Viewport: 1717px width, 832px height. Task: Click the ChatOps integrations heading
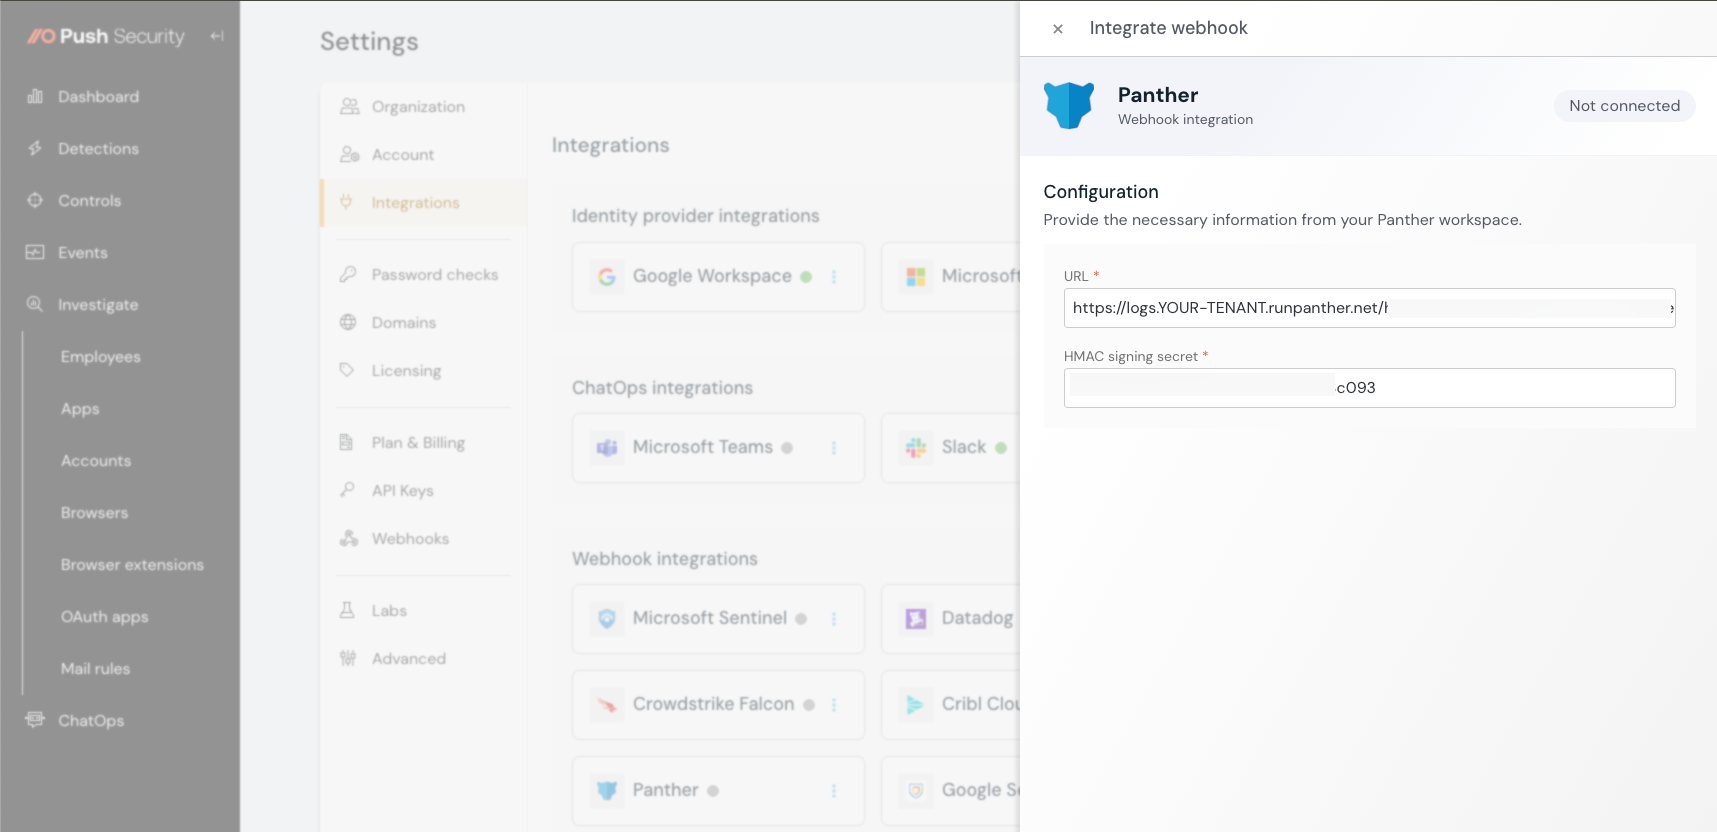tap(662, 388)
